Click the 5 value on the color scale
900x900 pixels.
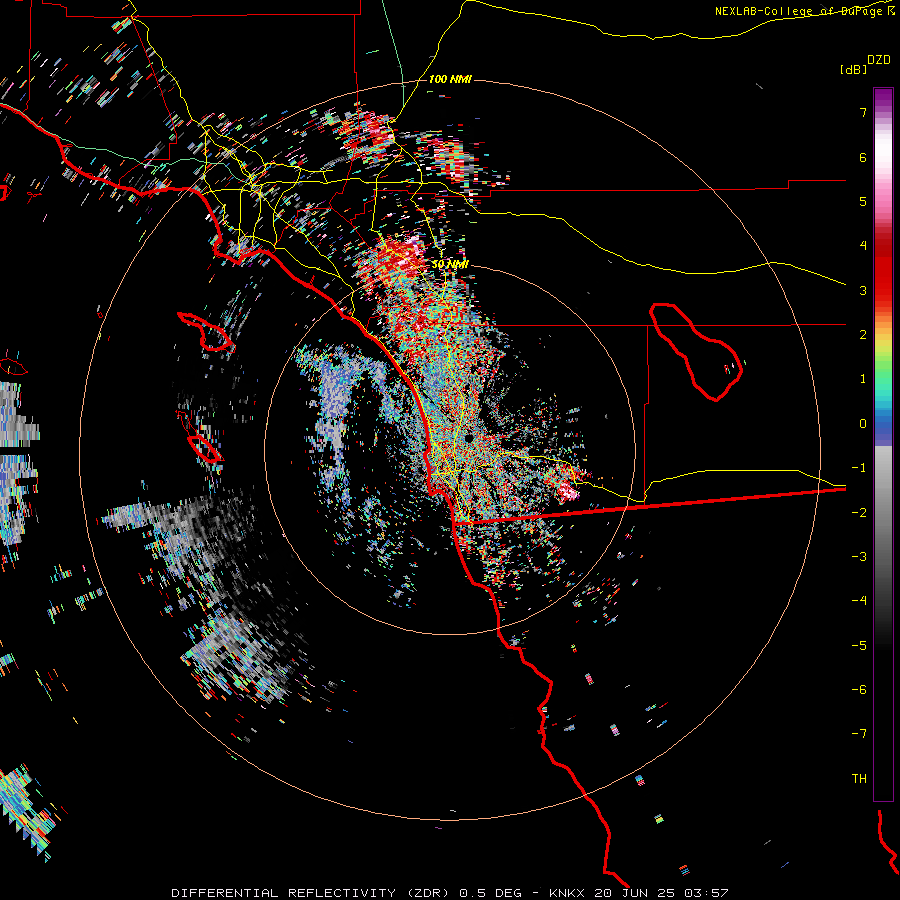(863, 201)
